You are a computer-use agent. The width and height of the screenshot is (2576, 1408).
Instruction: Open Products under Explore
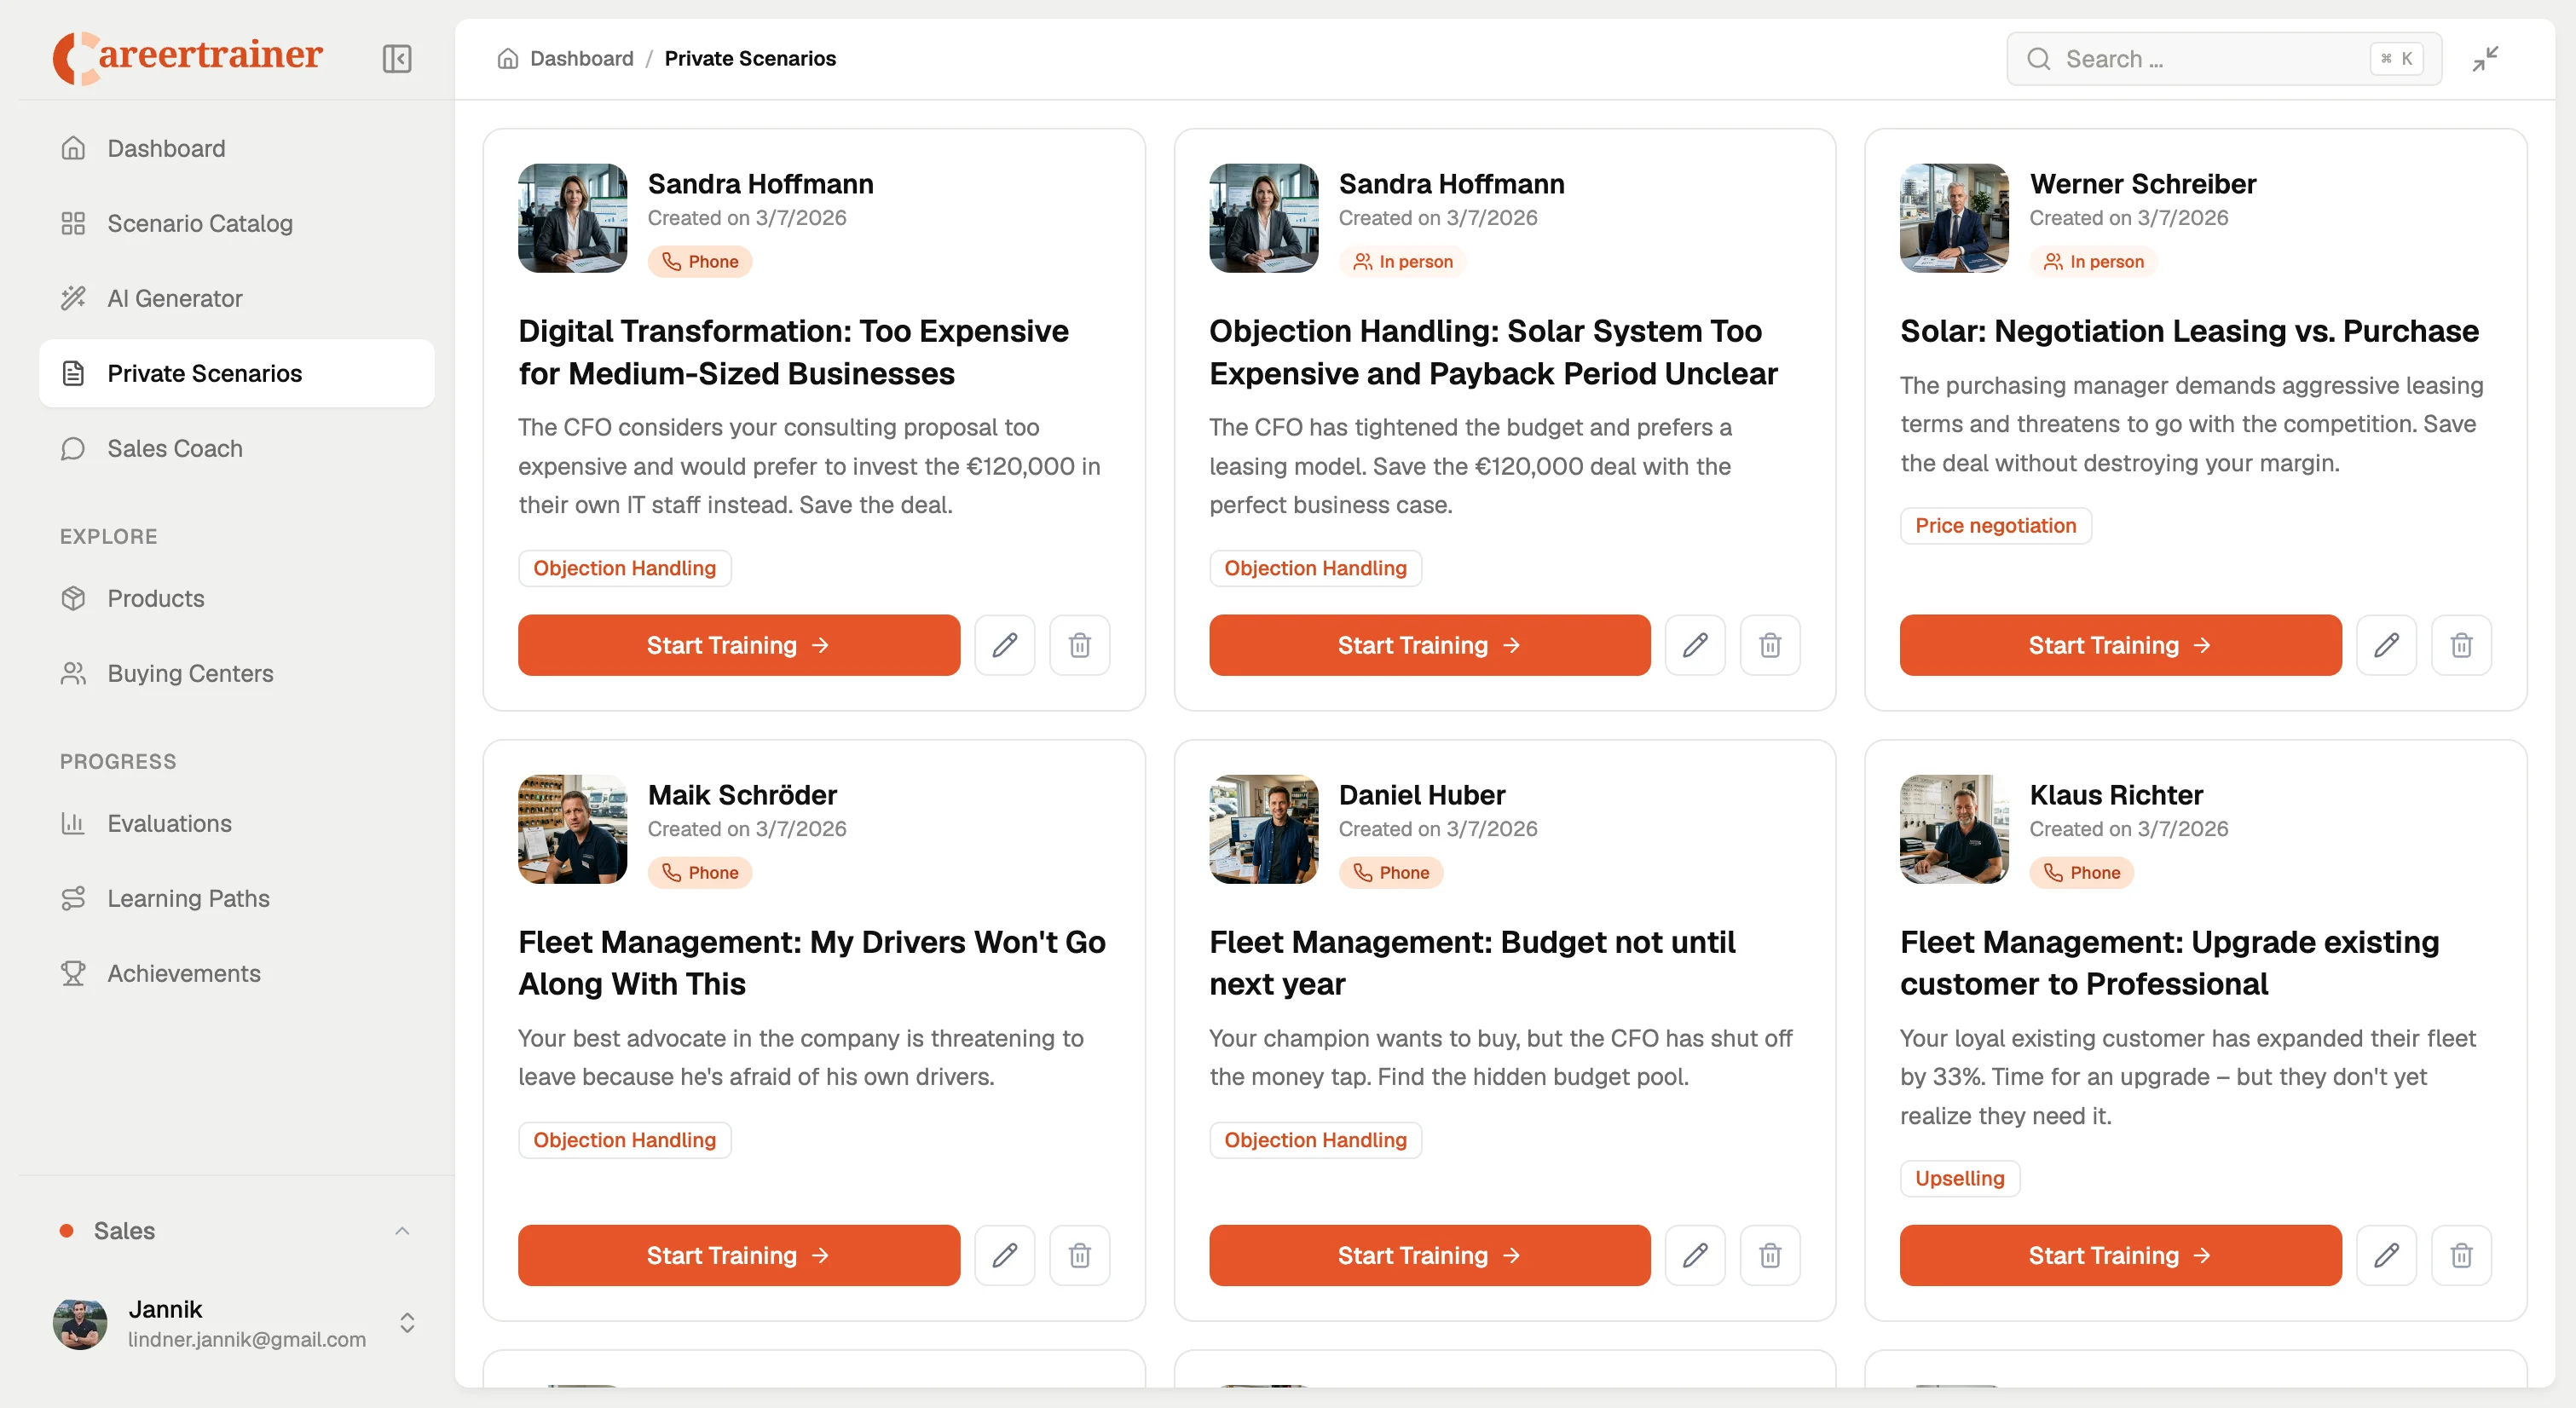pyautogui.click(x=236, y=598)
